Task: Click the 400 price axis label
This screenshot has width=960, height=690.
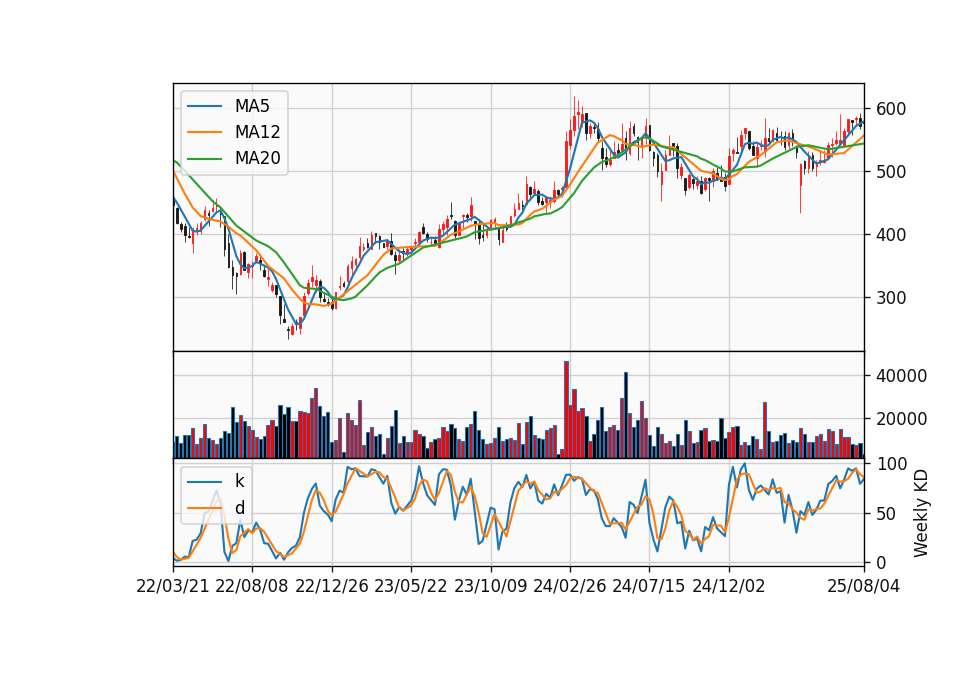Action: [890, 235]
